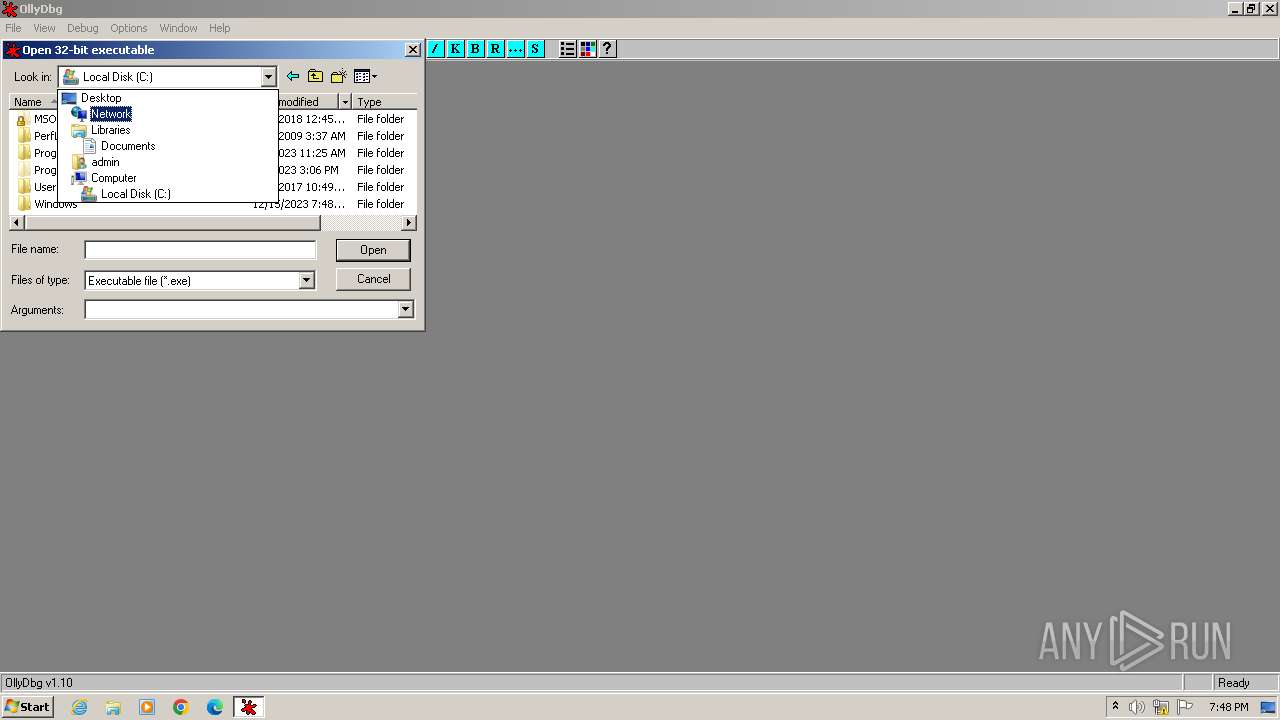Collapse the Look in dropdown arrow

pyautogui.click(x=268, y=77)
